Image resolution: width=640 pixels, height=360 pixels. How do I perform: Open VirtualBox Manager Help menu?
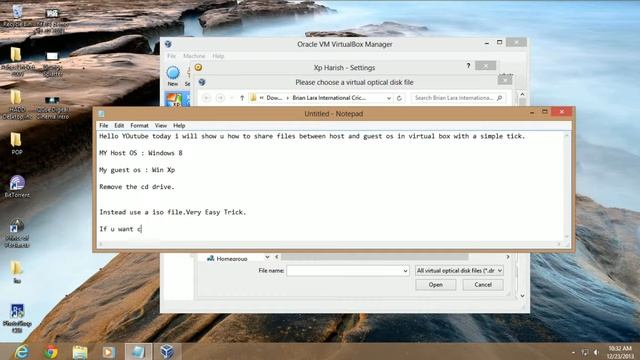click(218, 56)
